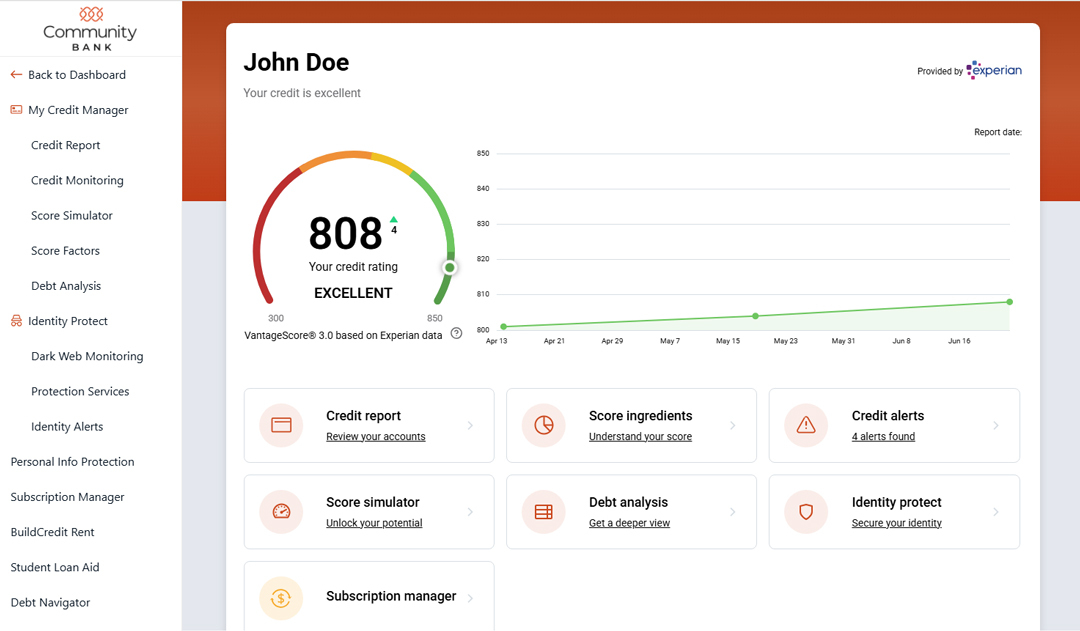Open Student Loan Aid in sidebar
This screenshot has width=1080, height=631.
click(x=55, y=567)
